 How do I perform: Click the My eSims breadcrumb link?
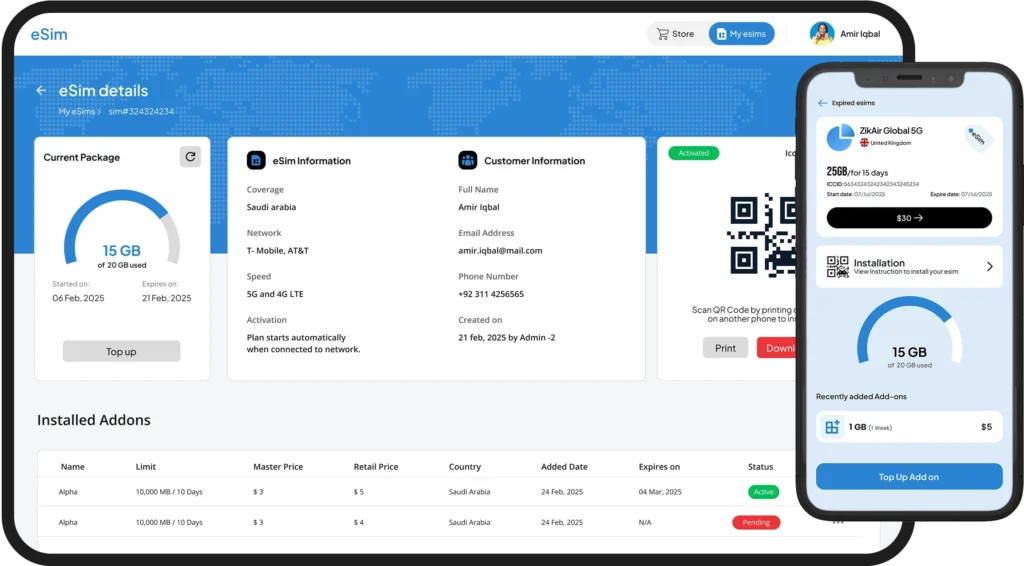click(x=77, y=111)
